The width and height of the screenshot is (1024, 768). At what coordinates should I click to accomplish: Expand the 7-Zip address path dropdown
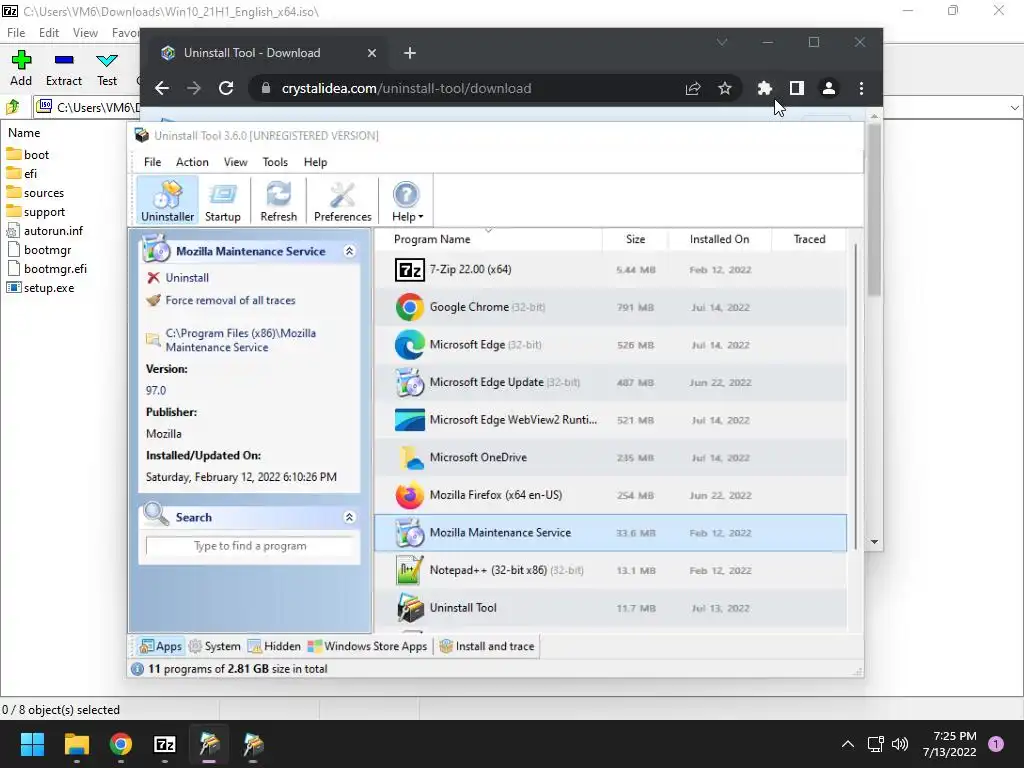coord(1014,108)
